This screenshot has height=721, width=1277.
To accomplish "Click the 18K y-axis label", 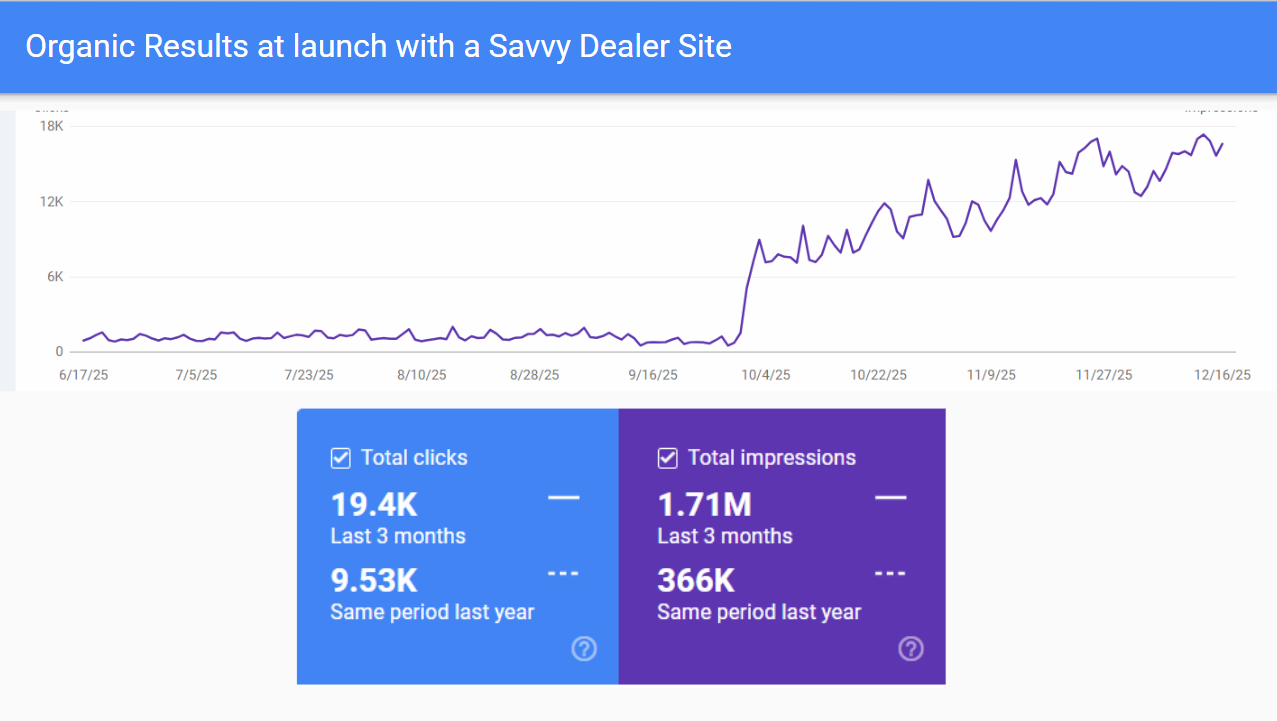I will click(52, 126).
